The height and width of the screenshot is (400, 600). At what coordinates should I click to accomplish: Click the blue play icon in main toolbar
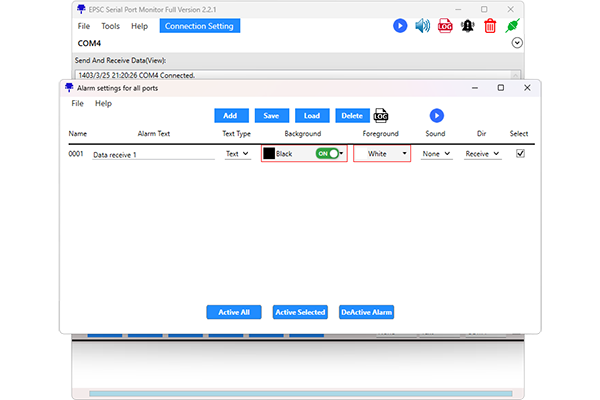coord(400,26)
